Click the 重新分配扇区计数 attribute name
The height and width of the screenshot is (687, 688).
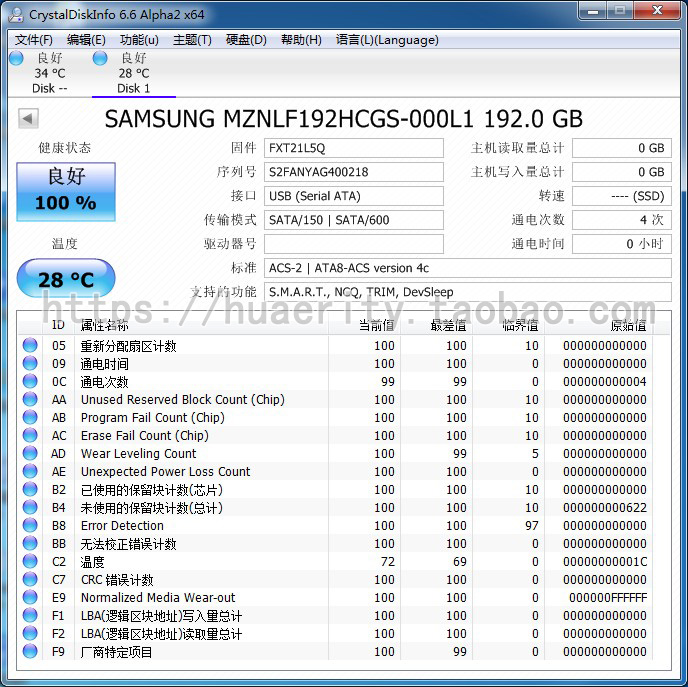click(129, 346)
